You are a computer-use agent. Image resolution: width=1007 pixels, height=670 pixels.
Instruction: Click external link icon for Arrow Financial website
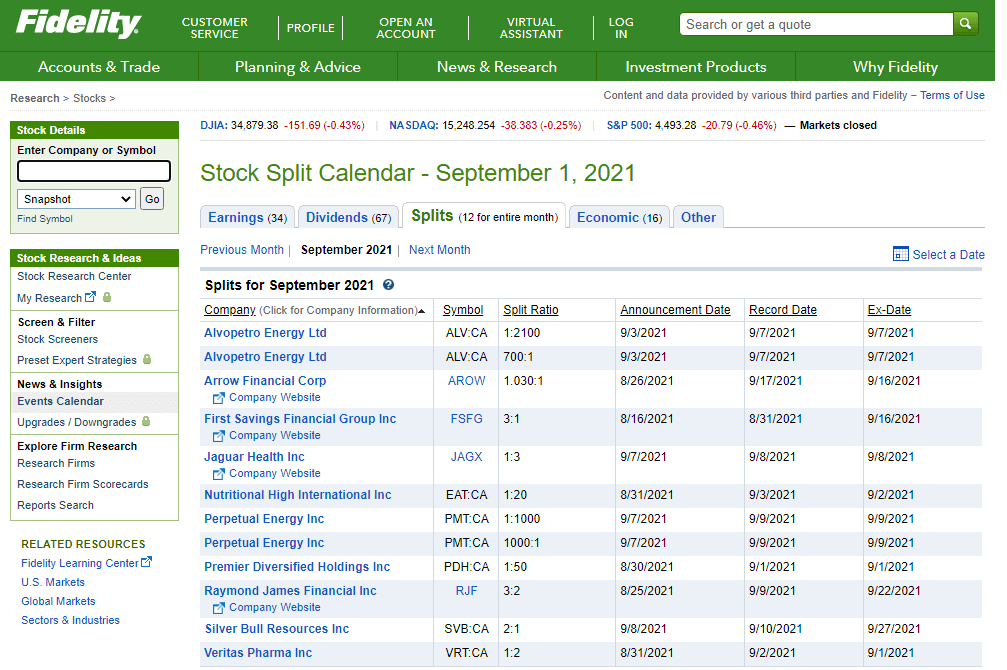[x=219, y=398]
